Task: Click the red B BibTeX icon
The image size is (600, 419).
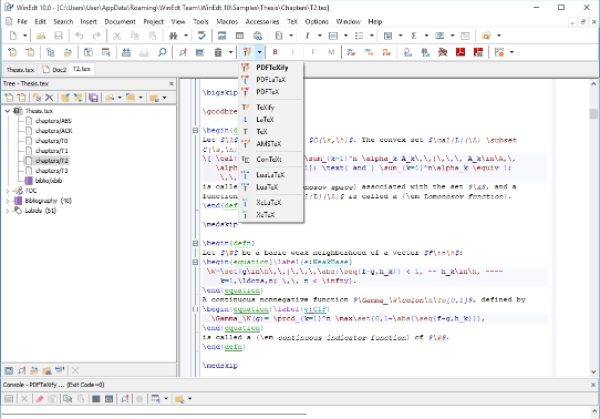Action: (x=275, y=52)
